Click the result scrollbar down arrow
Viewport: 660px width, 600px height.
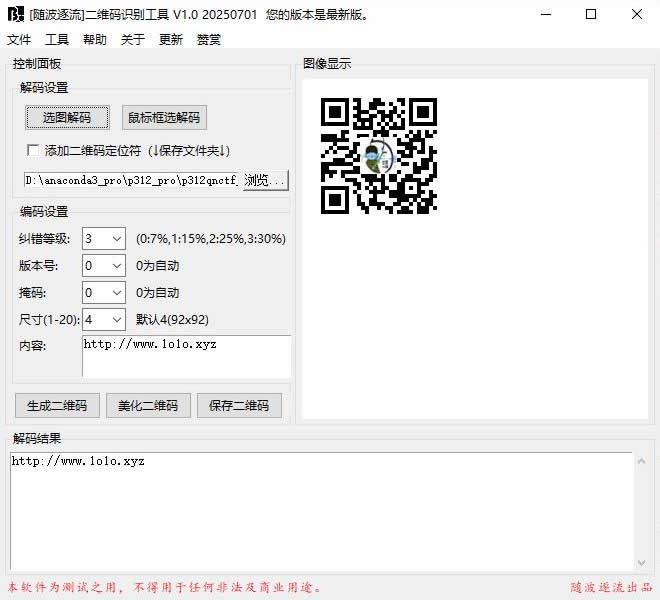[x=641, y=563]
